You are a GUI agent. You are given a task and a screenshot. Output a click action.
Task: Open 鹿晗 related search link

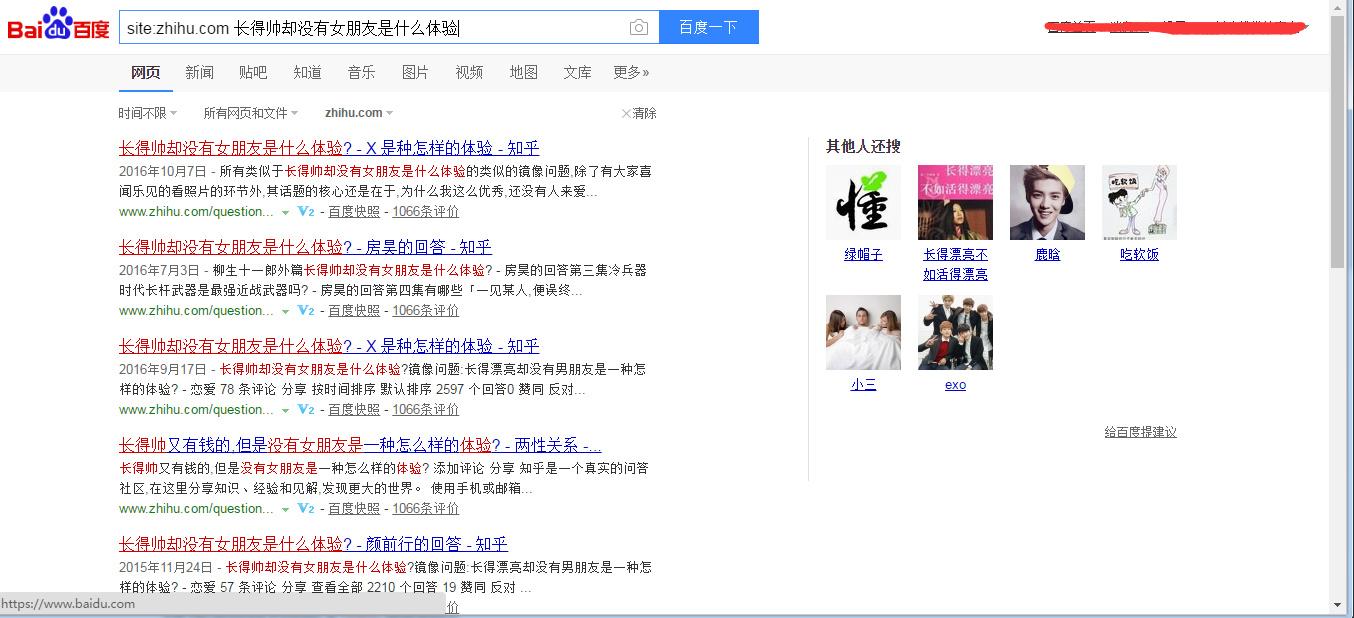pyautogui.click(x=1047, y=255)
